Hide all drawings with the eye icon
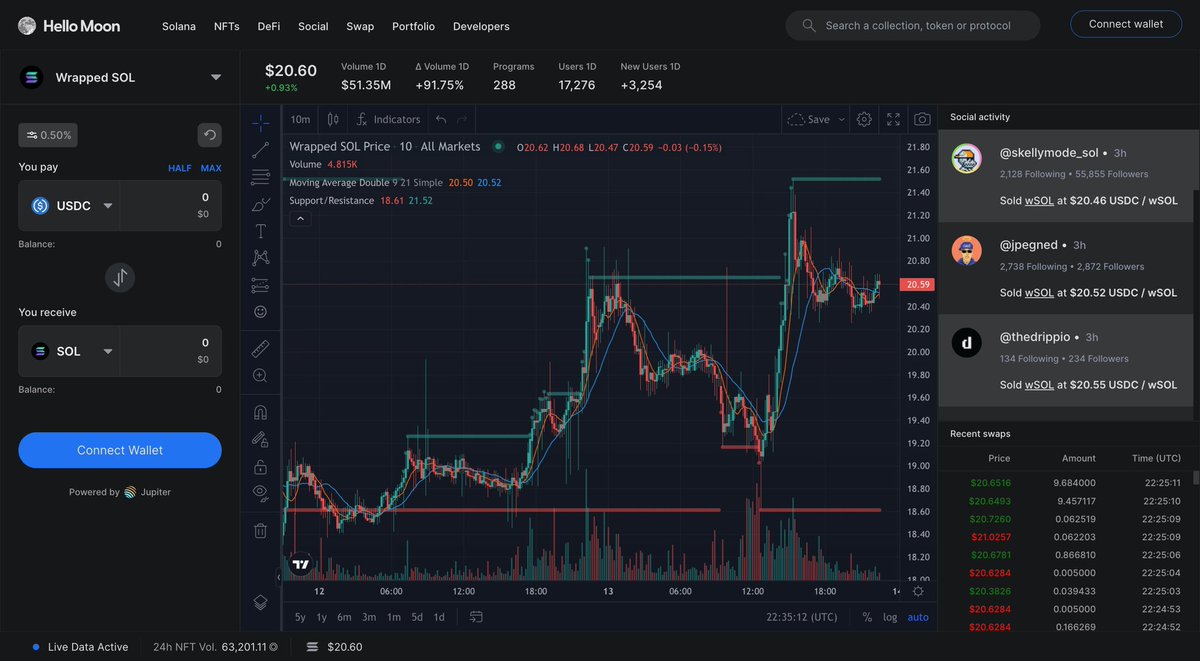Image resolution: width=1200 pixels, height=661 pixels. click(x=260, y=492)
